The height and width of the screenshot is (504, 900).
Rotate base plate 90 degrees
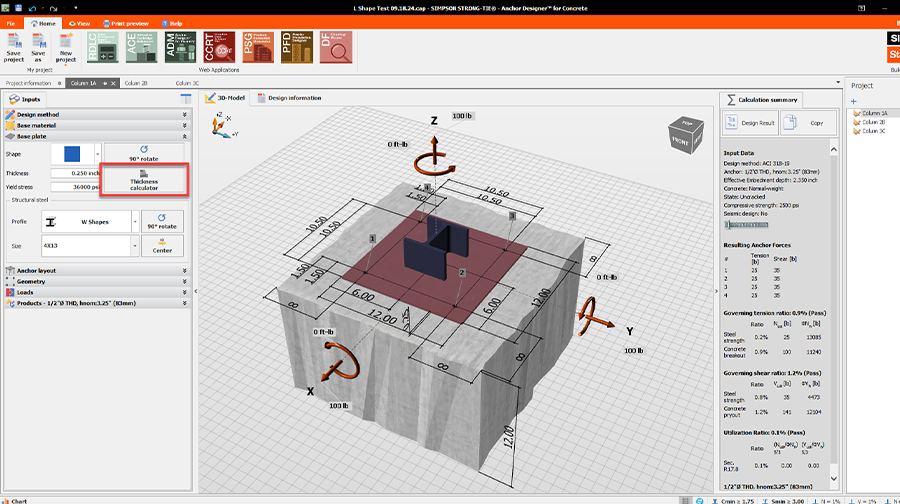tap(144, 153)
